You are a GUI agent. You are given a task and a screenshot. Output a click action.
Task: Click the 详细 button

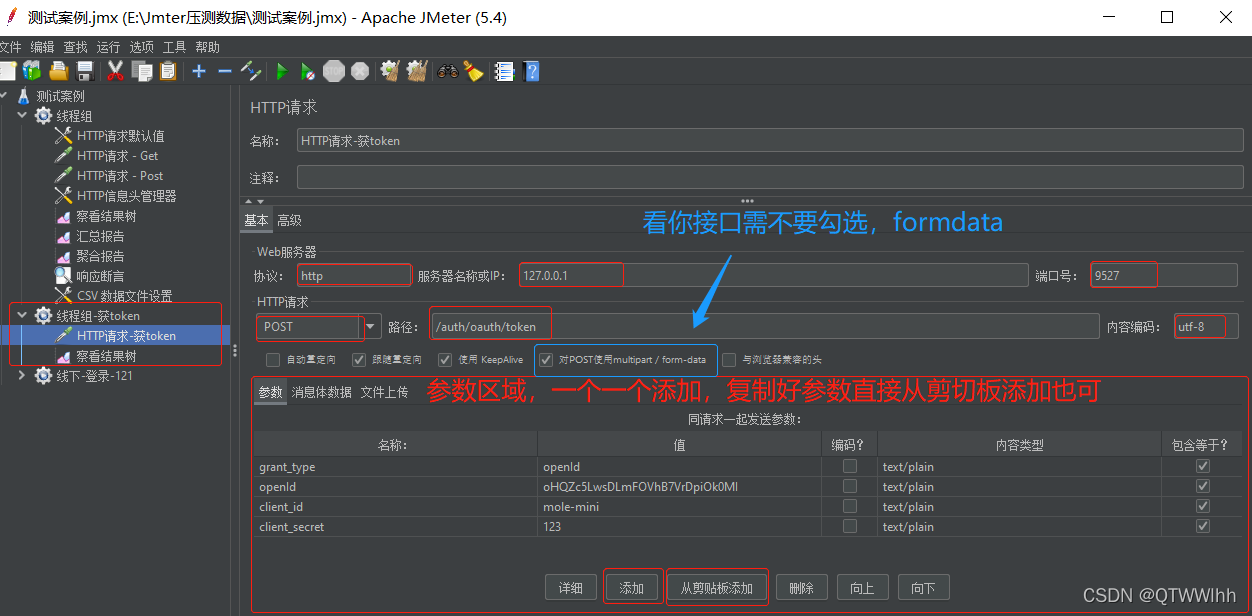(571, 587)
